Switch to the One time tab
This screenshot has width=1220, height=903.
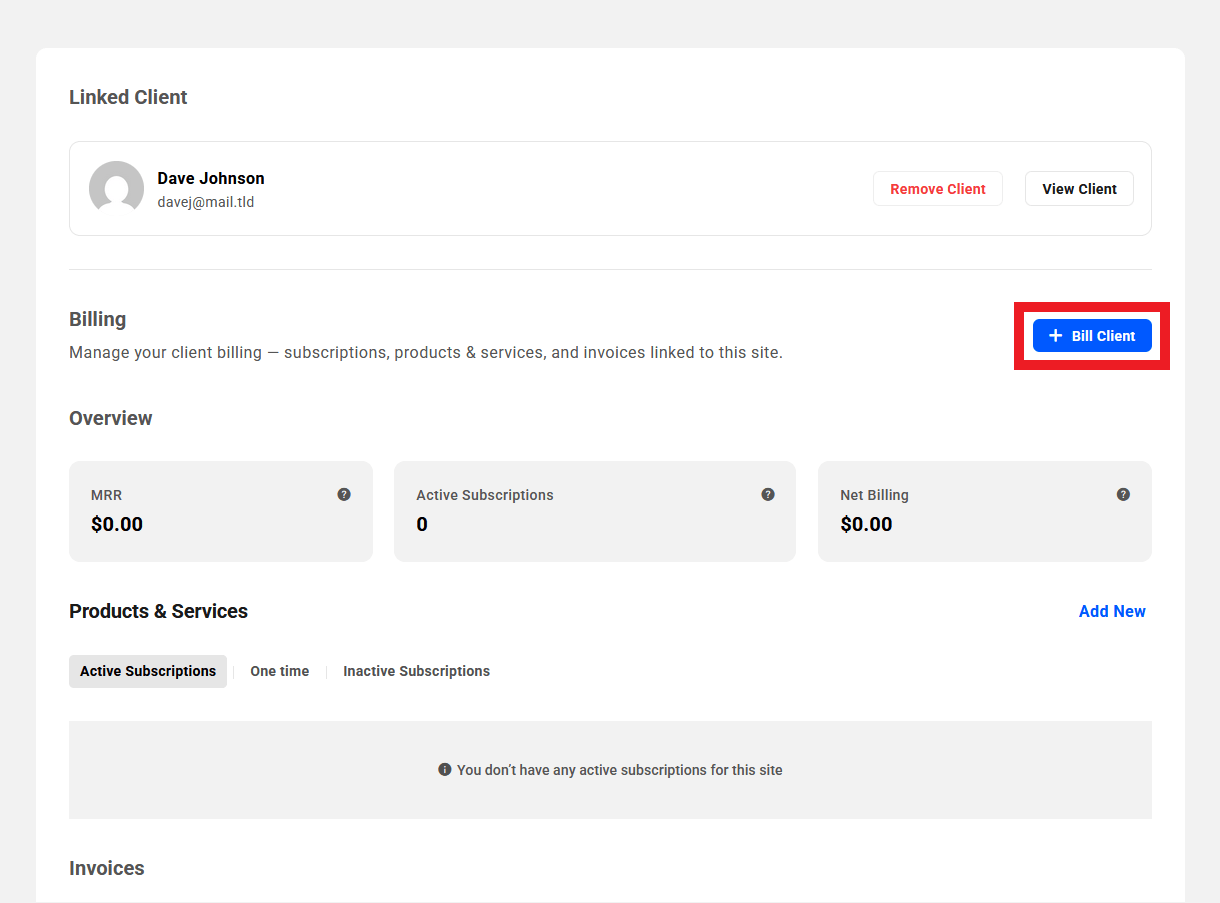coord(280,671)
